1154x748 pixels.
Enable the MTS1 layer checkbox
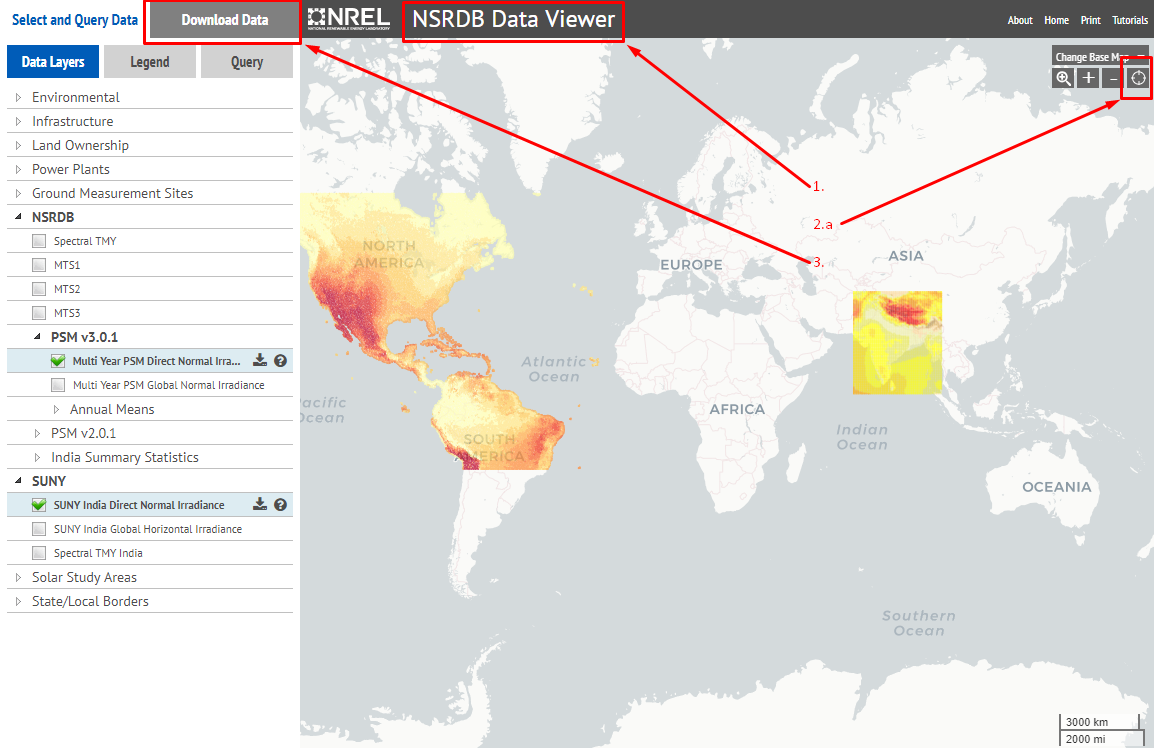tap(39, 265)
